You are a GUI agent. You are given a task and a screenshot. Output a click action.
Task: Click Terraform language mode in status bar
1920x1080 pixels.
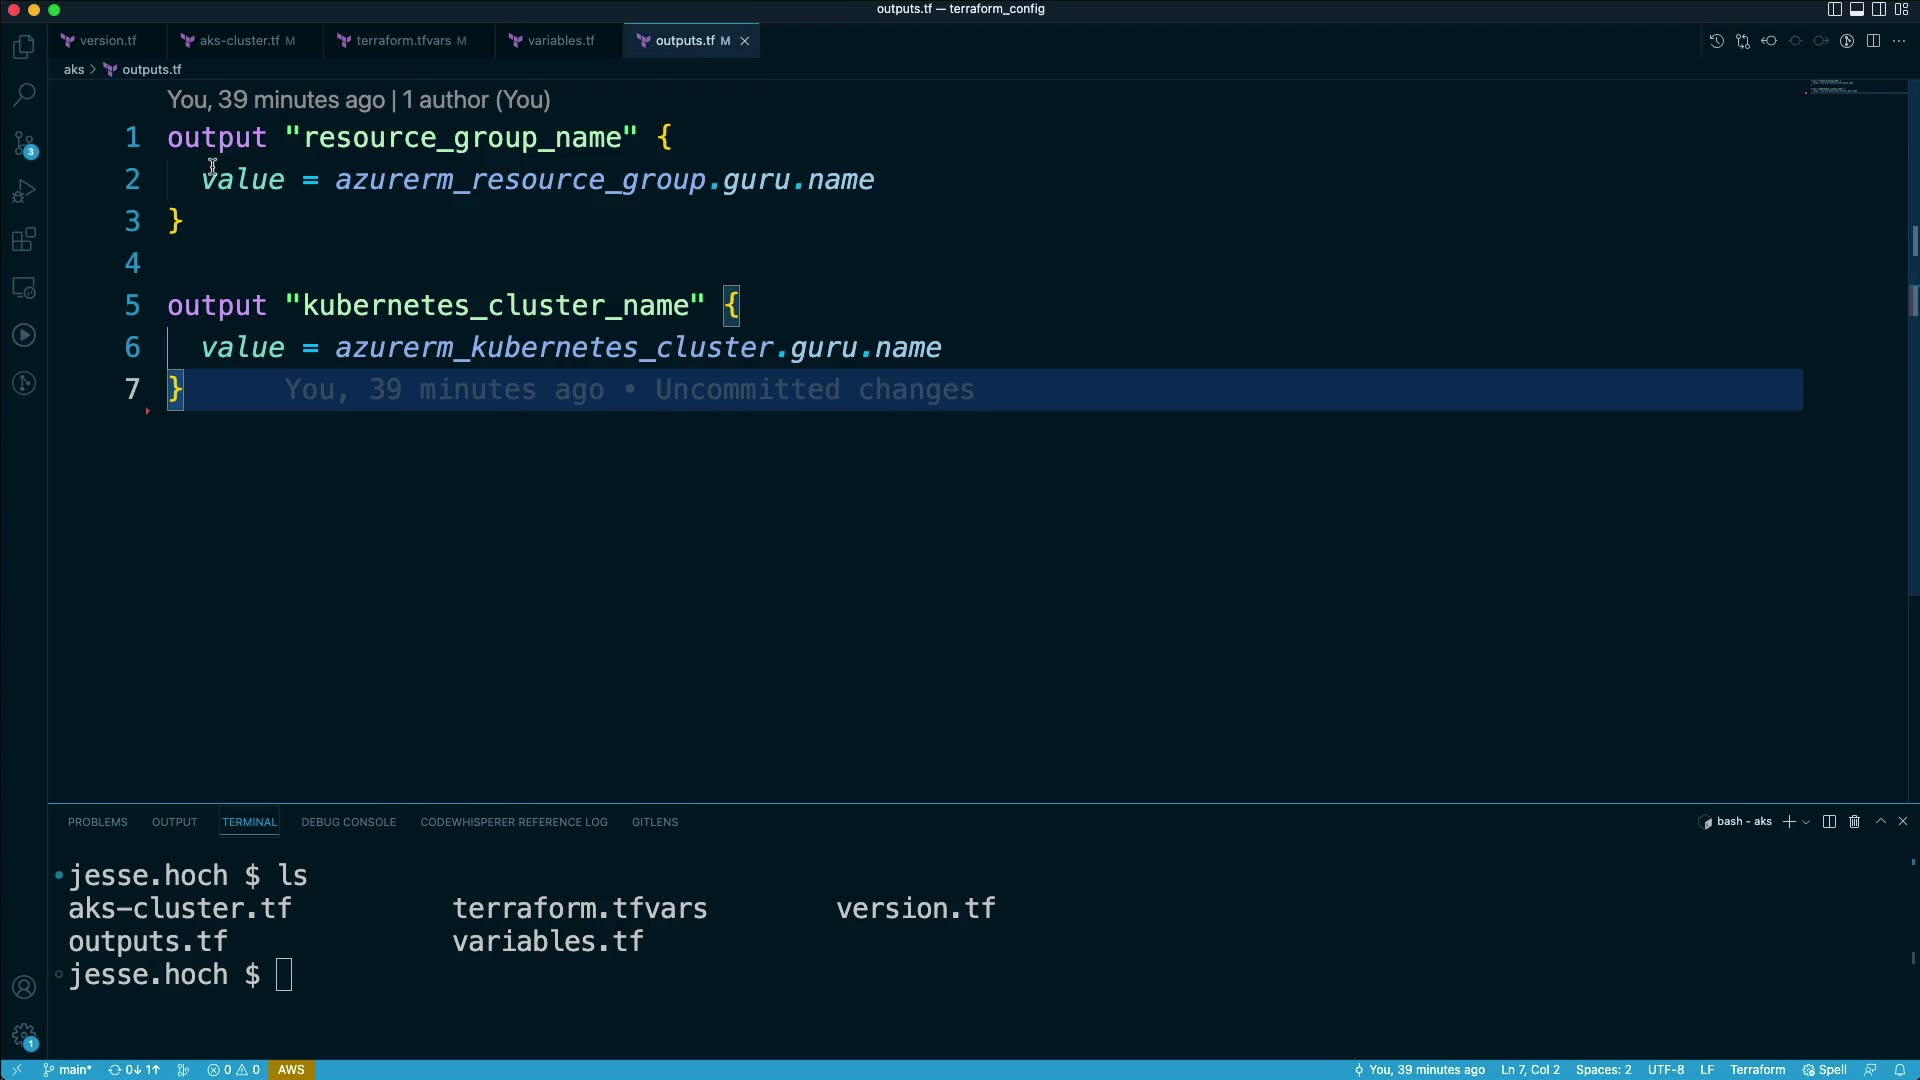[x=1757, y=1070]
